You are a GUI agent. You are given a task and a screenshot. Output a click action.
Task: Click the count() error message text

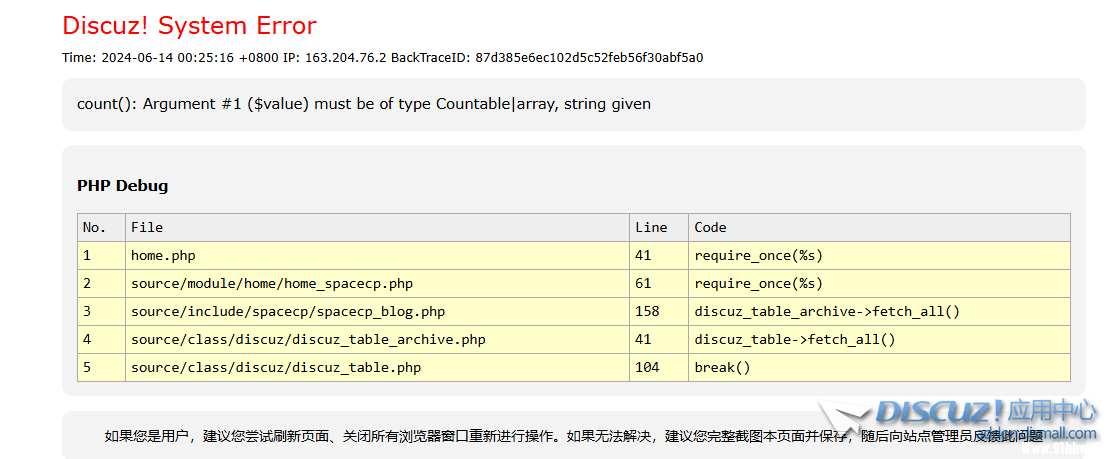[364, 104]
